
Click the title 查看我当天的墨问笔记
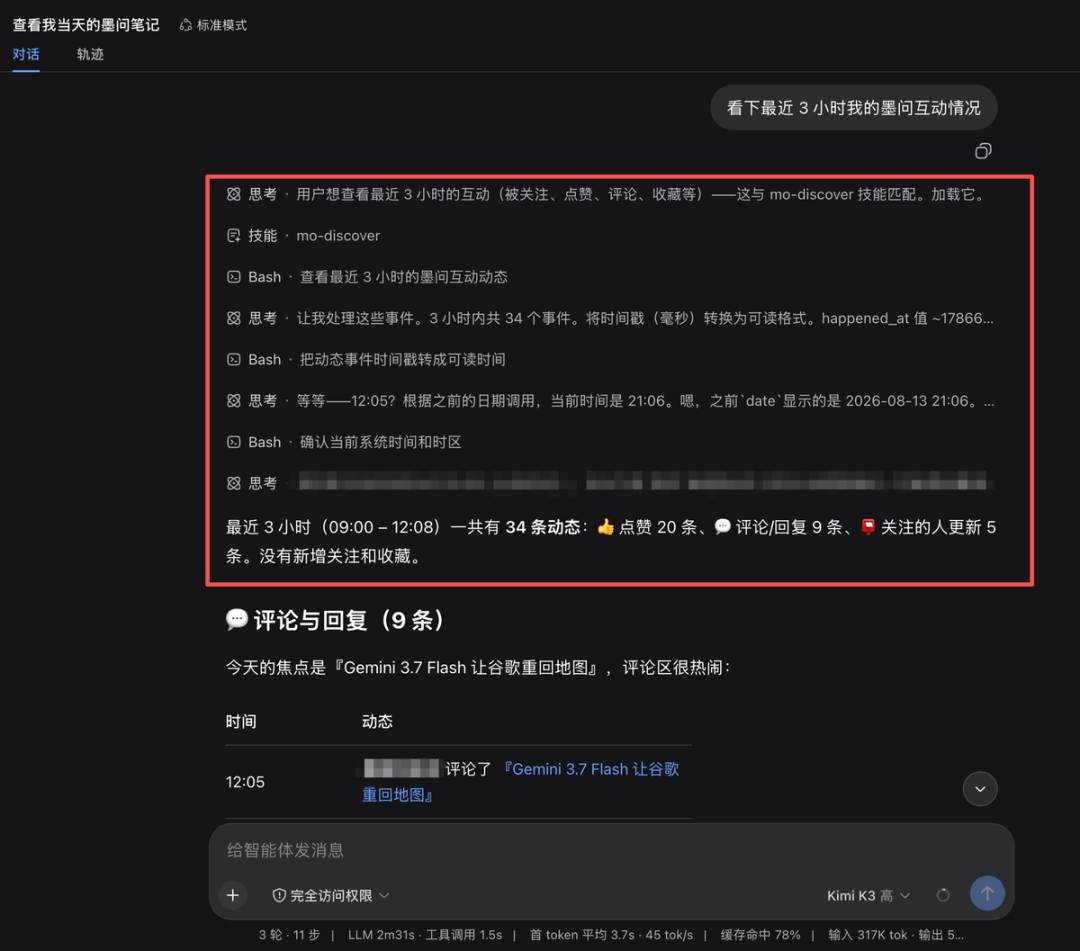pyautogui.click(x=86, y=25)
